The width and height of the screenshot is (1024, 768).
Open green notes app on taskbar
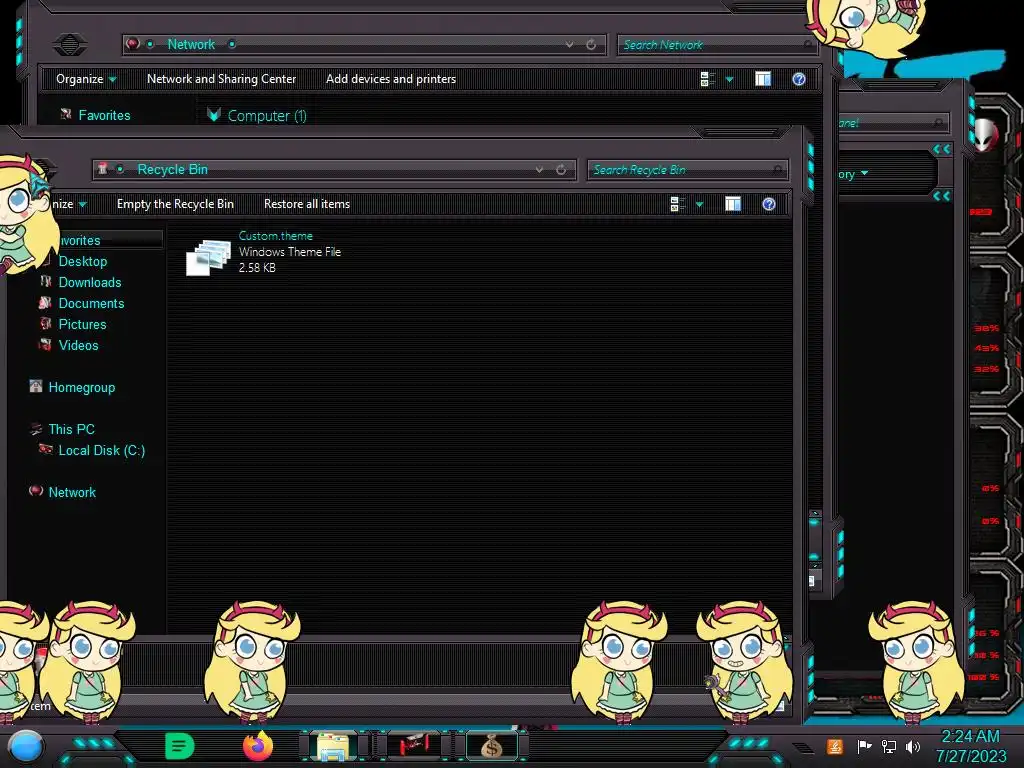click(x=179, y=746)
